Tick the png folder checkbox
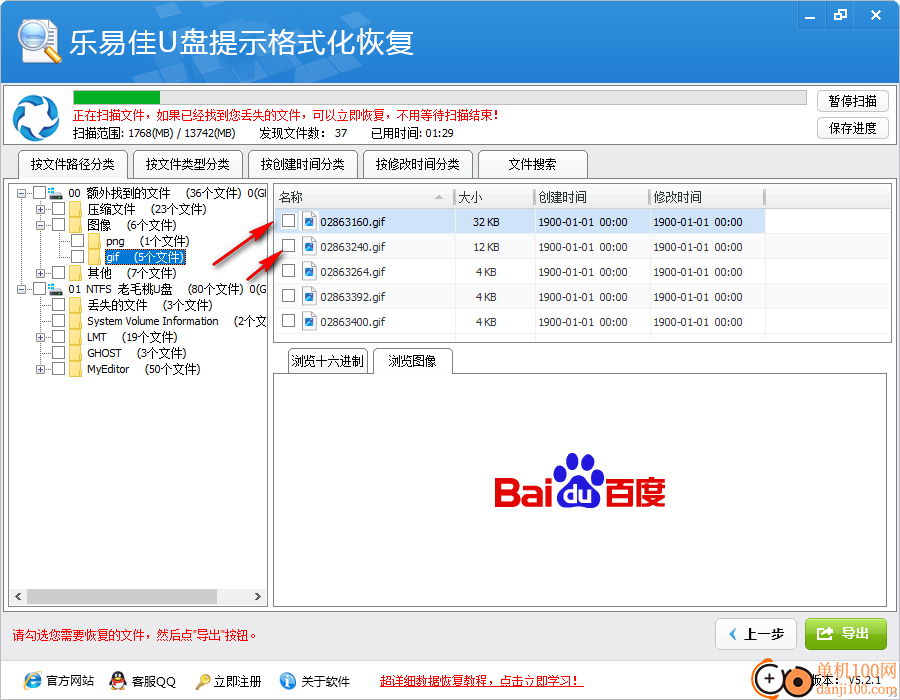Viewport: 900px width, 700px height. (77, 240)
